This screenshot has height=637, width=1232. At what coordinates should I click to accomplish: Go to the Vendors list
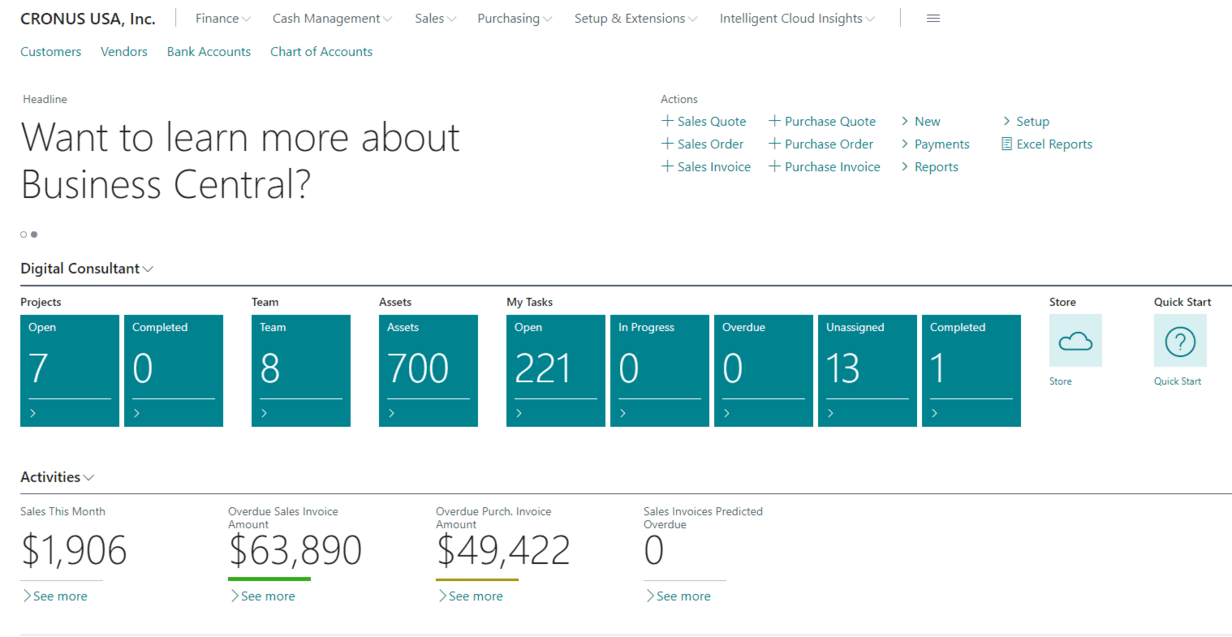124,52
